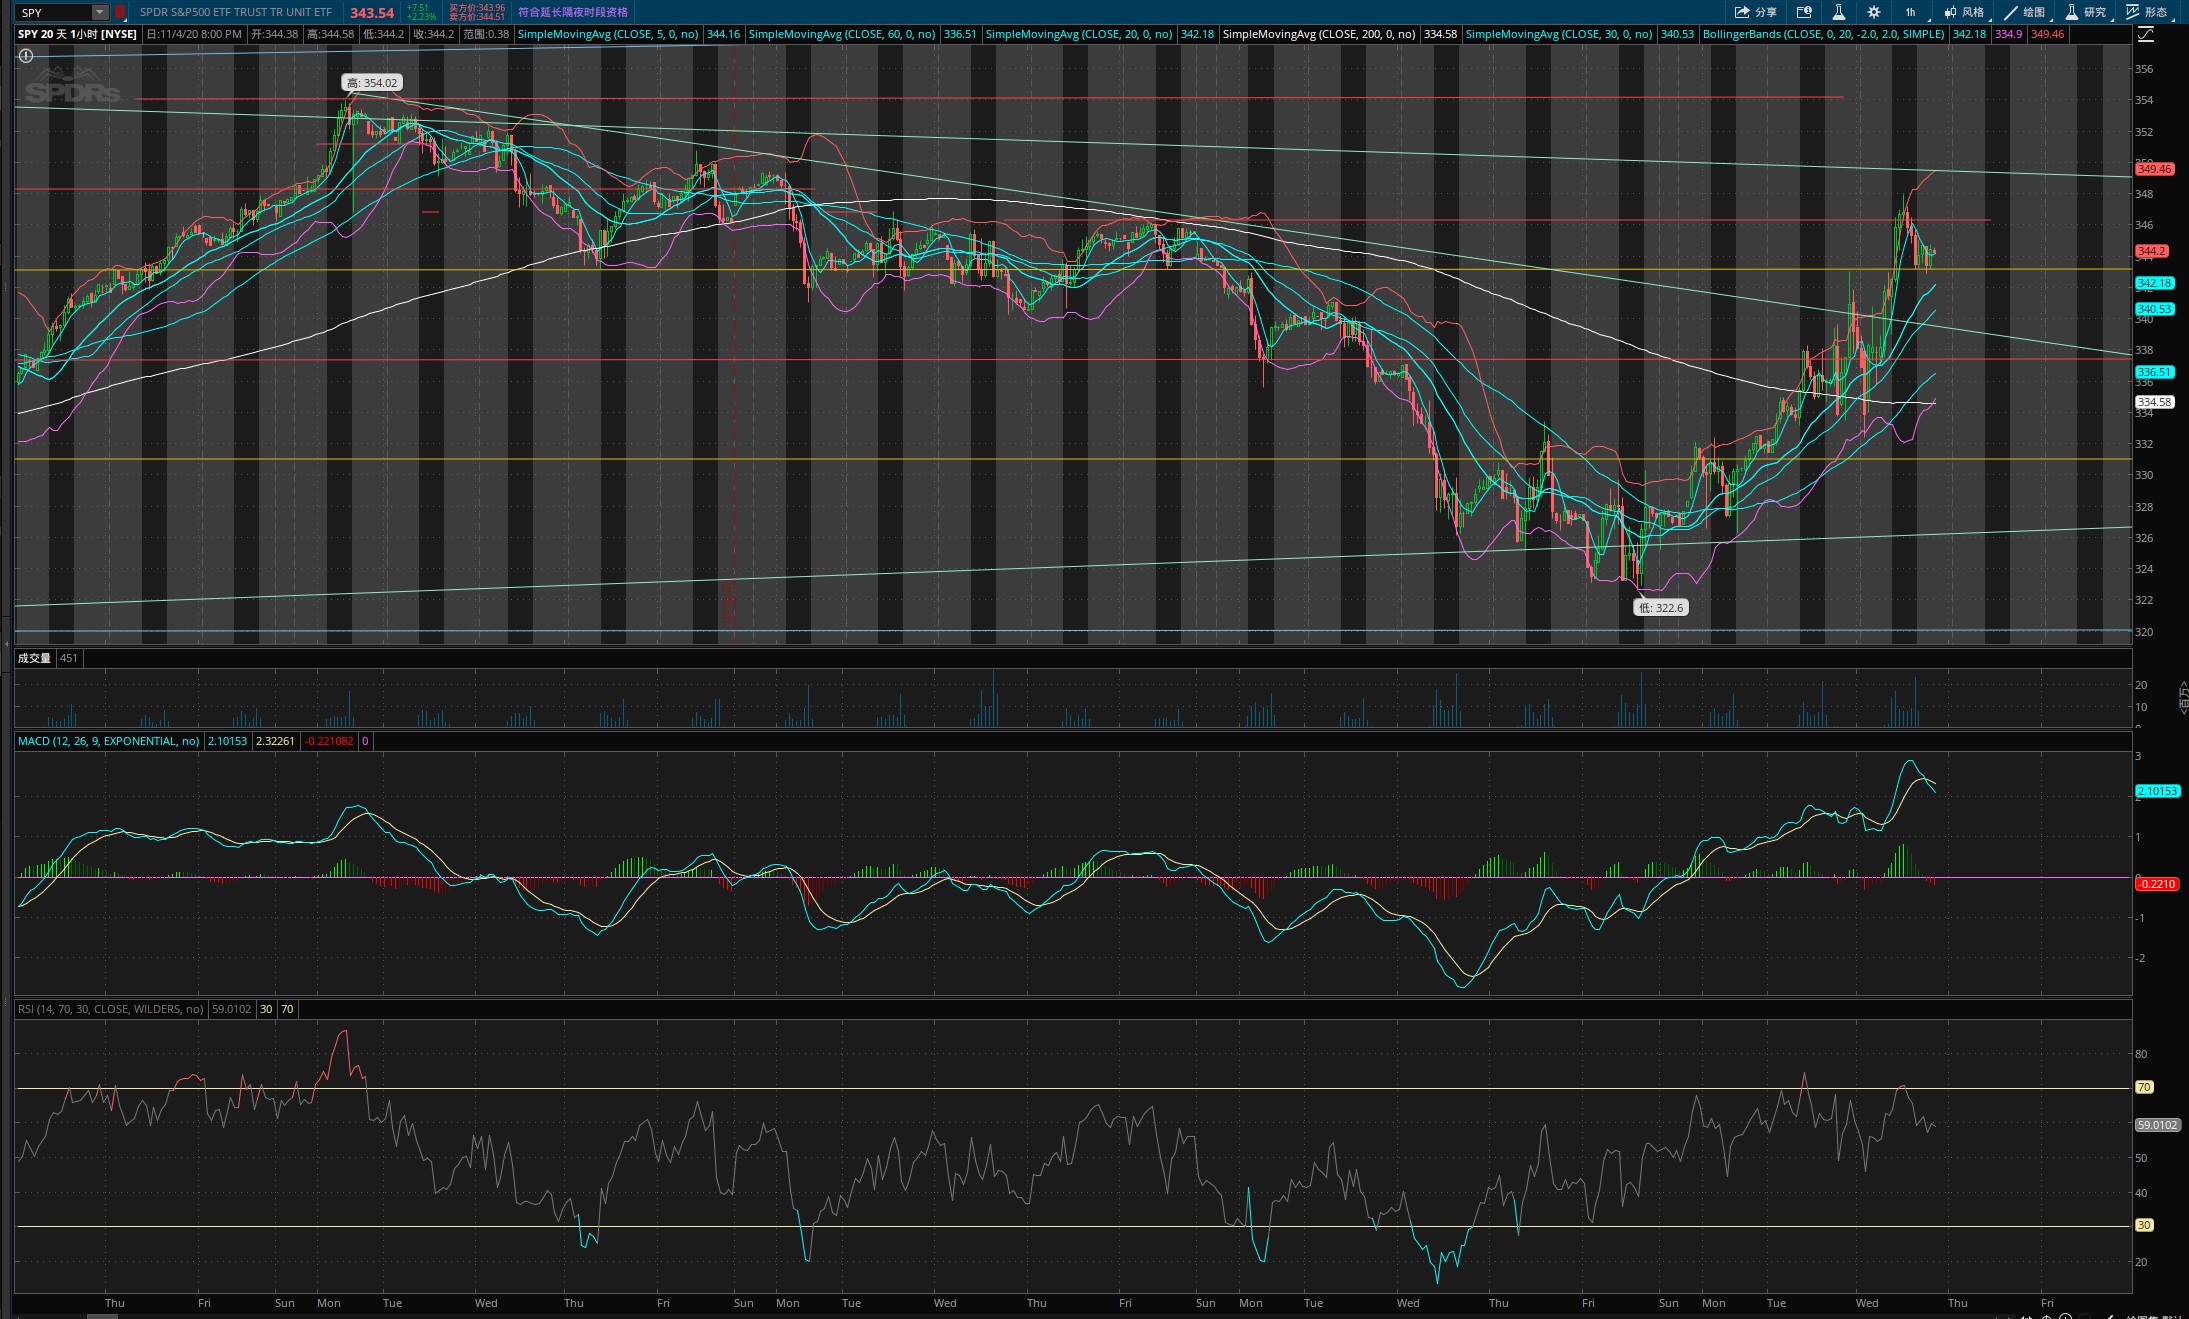Click the RSI 59.0102 readout in RSI header
Image resolution: width=2189 pixels, height=1319 pixels.
point(231,1009)
